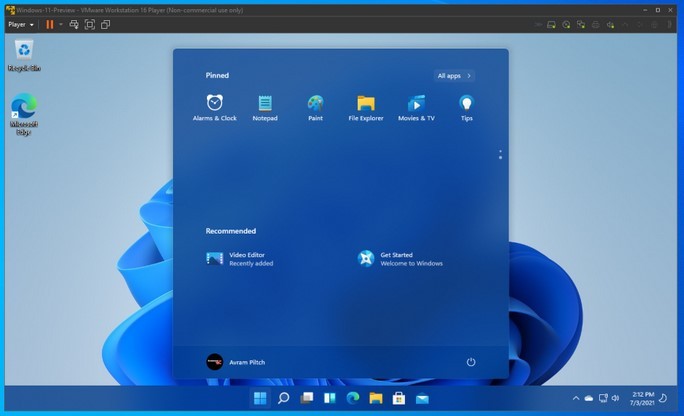The image size is (684, 416).
Task: Open the Player menu in VMware
Action: [21, 25]
